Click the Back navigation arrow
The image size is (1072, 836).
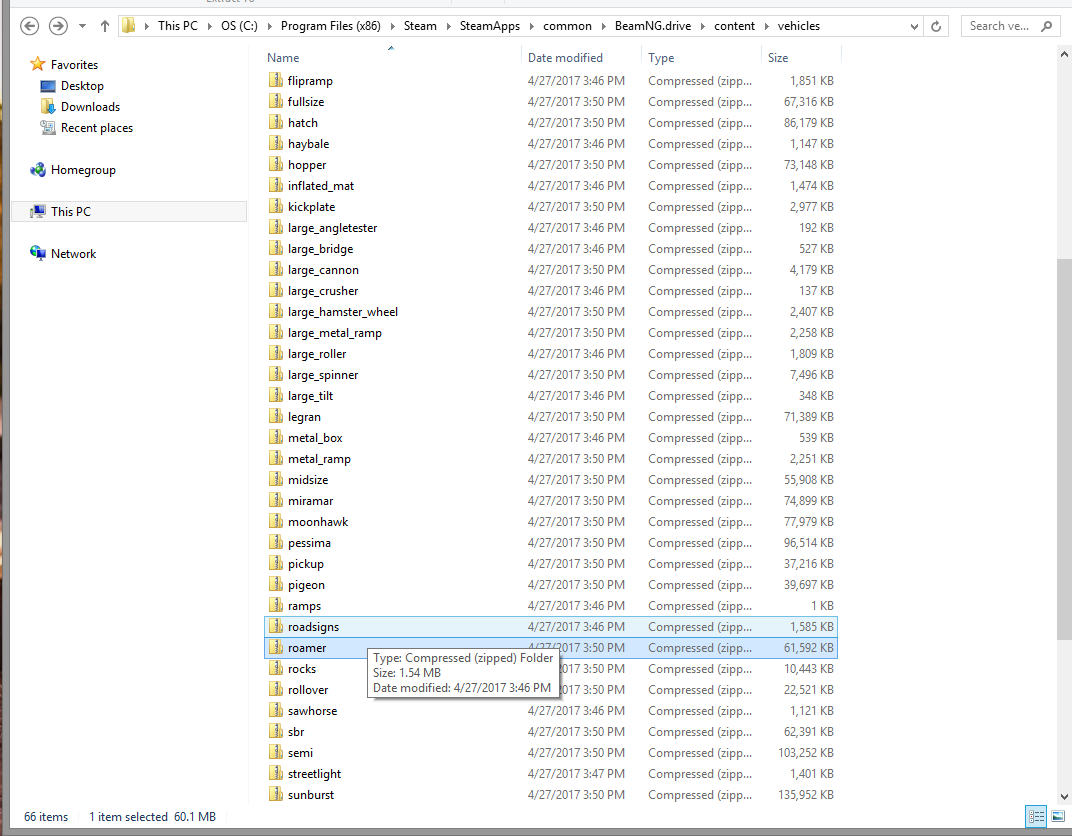(29, 26)
